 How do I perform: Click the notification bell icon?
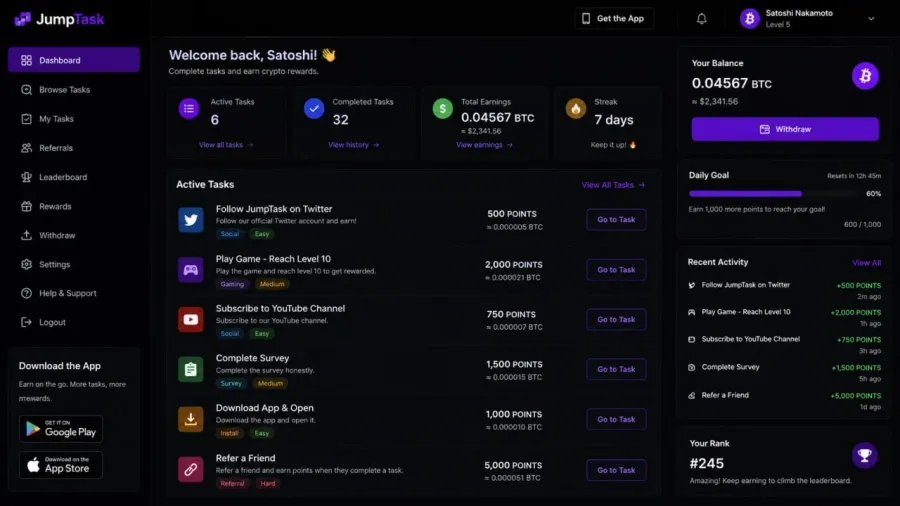click(701, 19)
